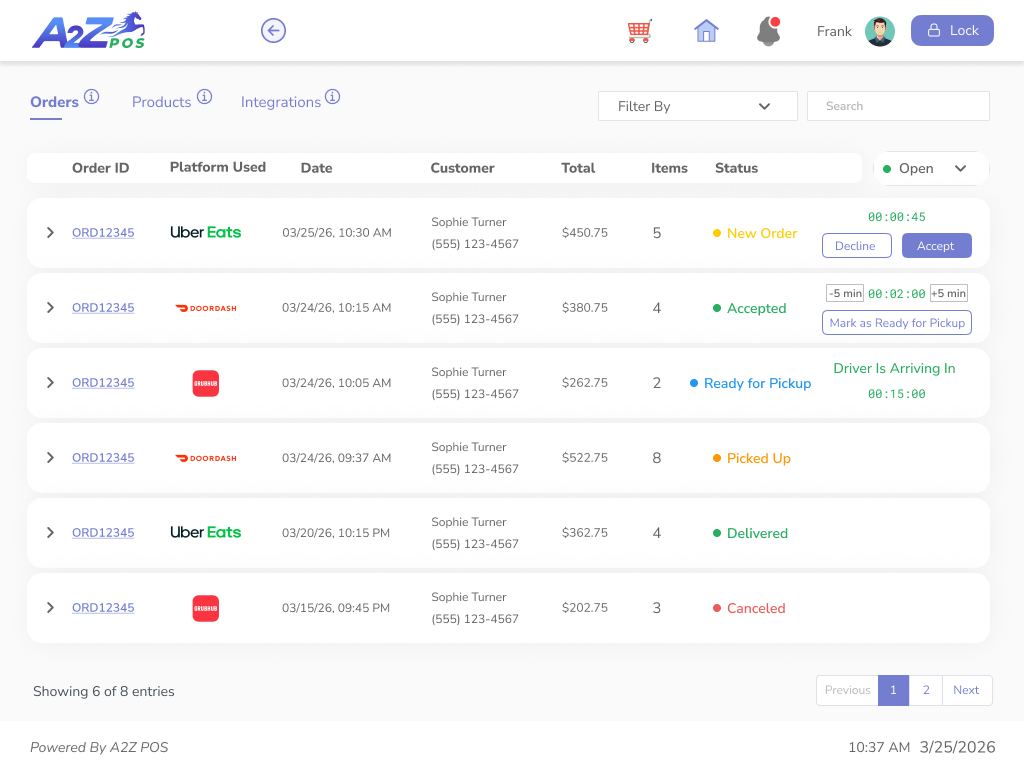Open the shopping cart icon
Viewport: 1024px width, 773px height.
(x=639, y=30)
